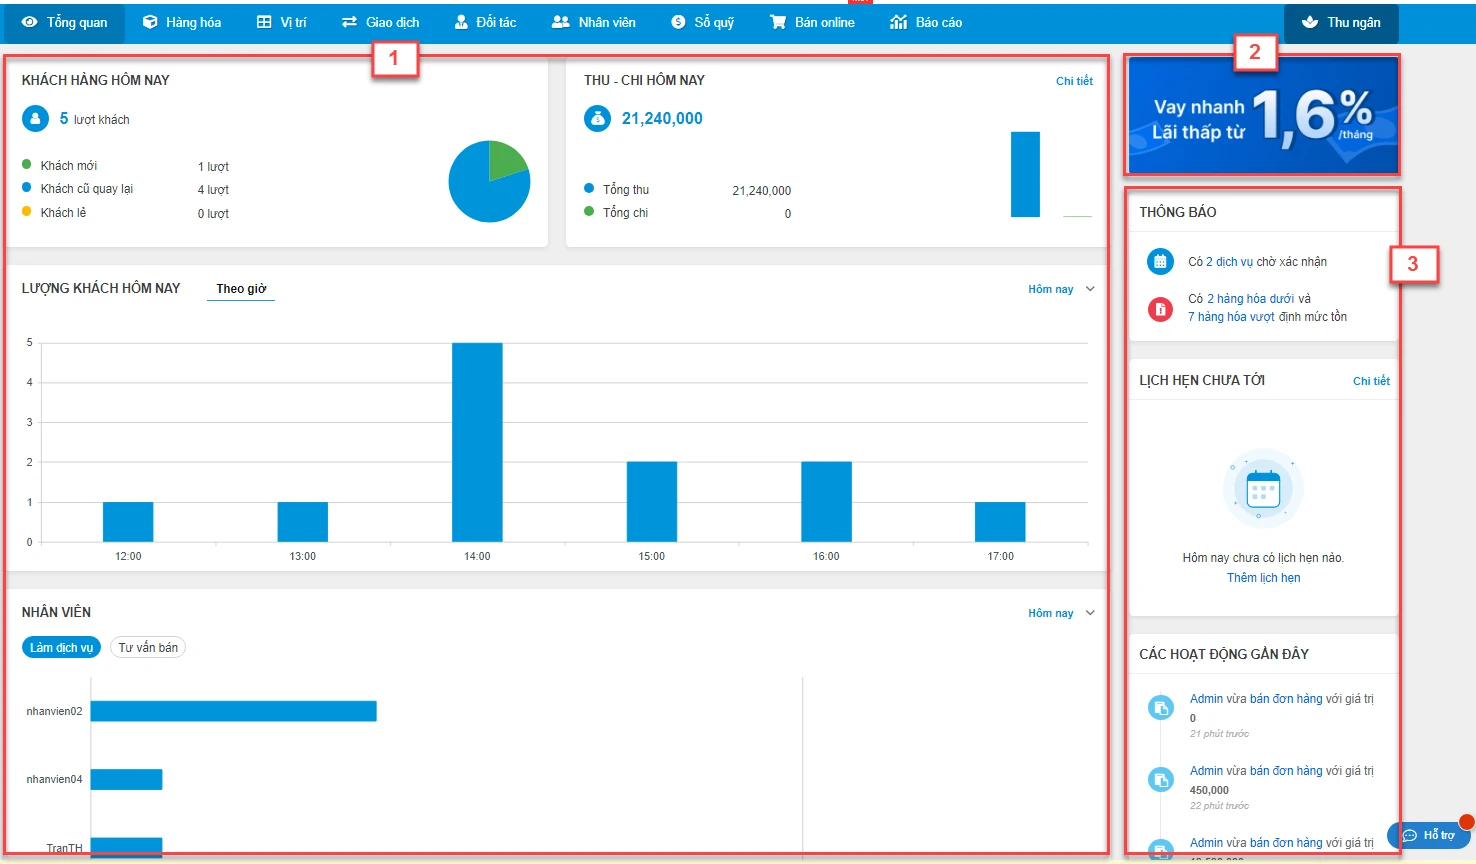Image resolution: width=1476 pixels, height=864 pixels.
Task: Click Admin link in activity valued 0
Action: tap(1206, 699)
